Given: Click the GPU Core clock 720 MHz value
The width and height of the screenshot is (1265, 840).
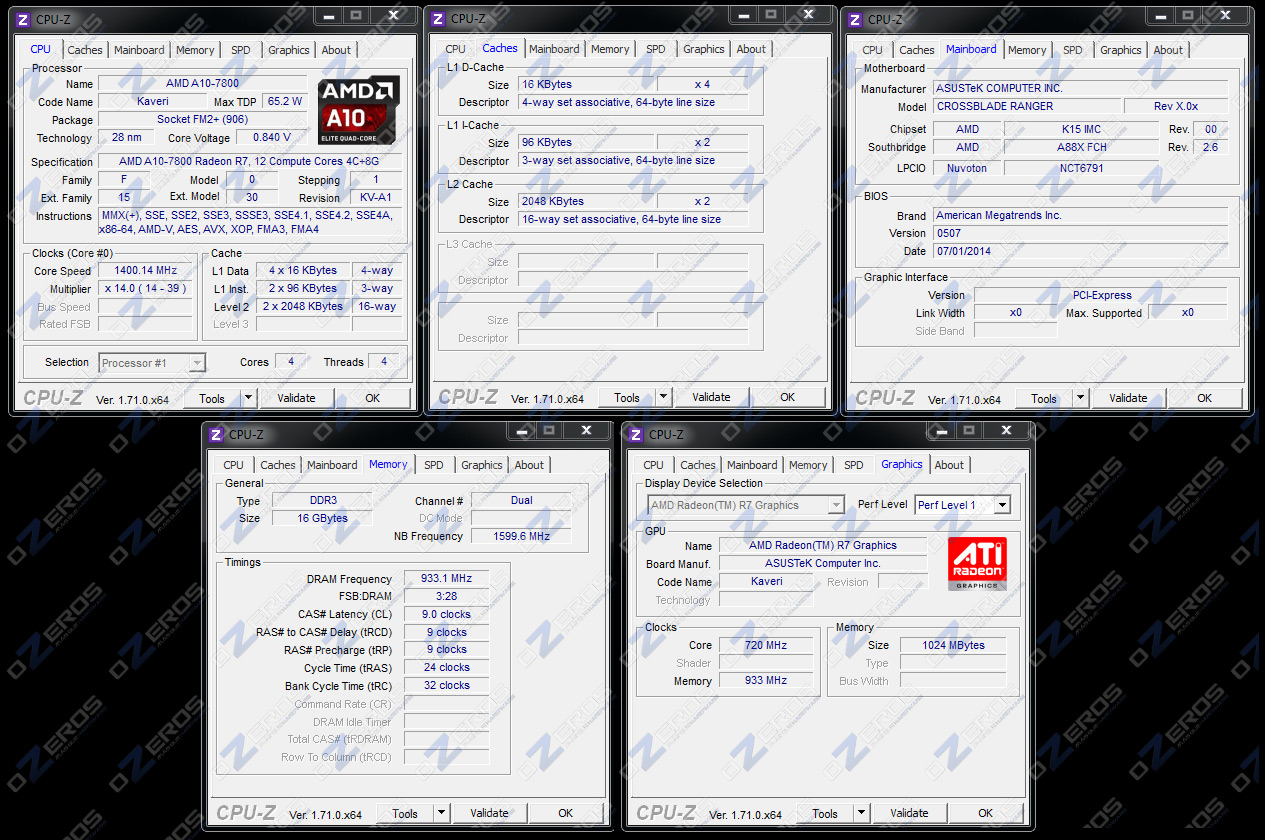Looking at the screenshot, I should [x=766, y=645].
